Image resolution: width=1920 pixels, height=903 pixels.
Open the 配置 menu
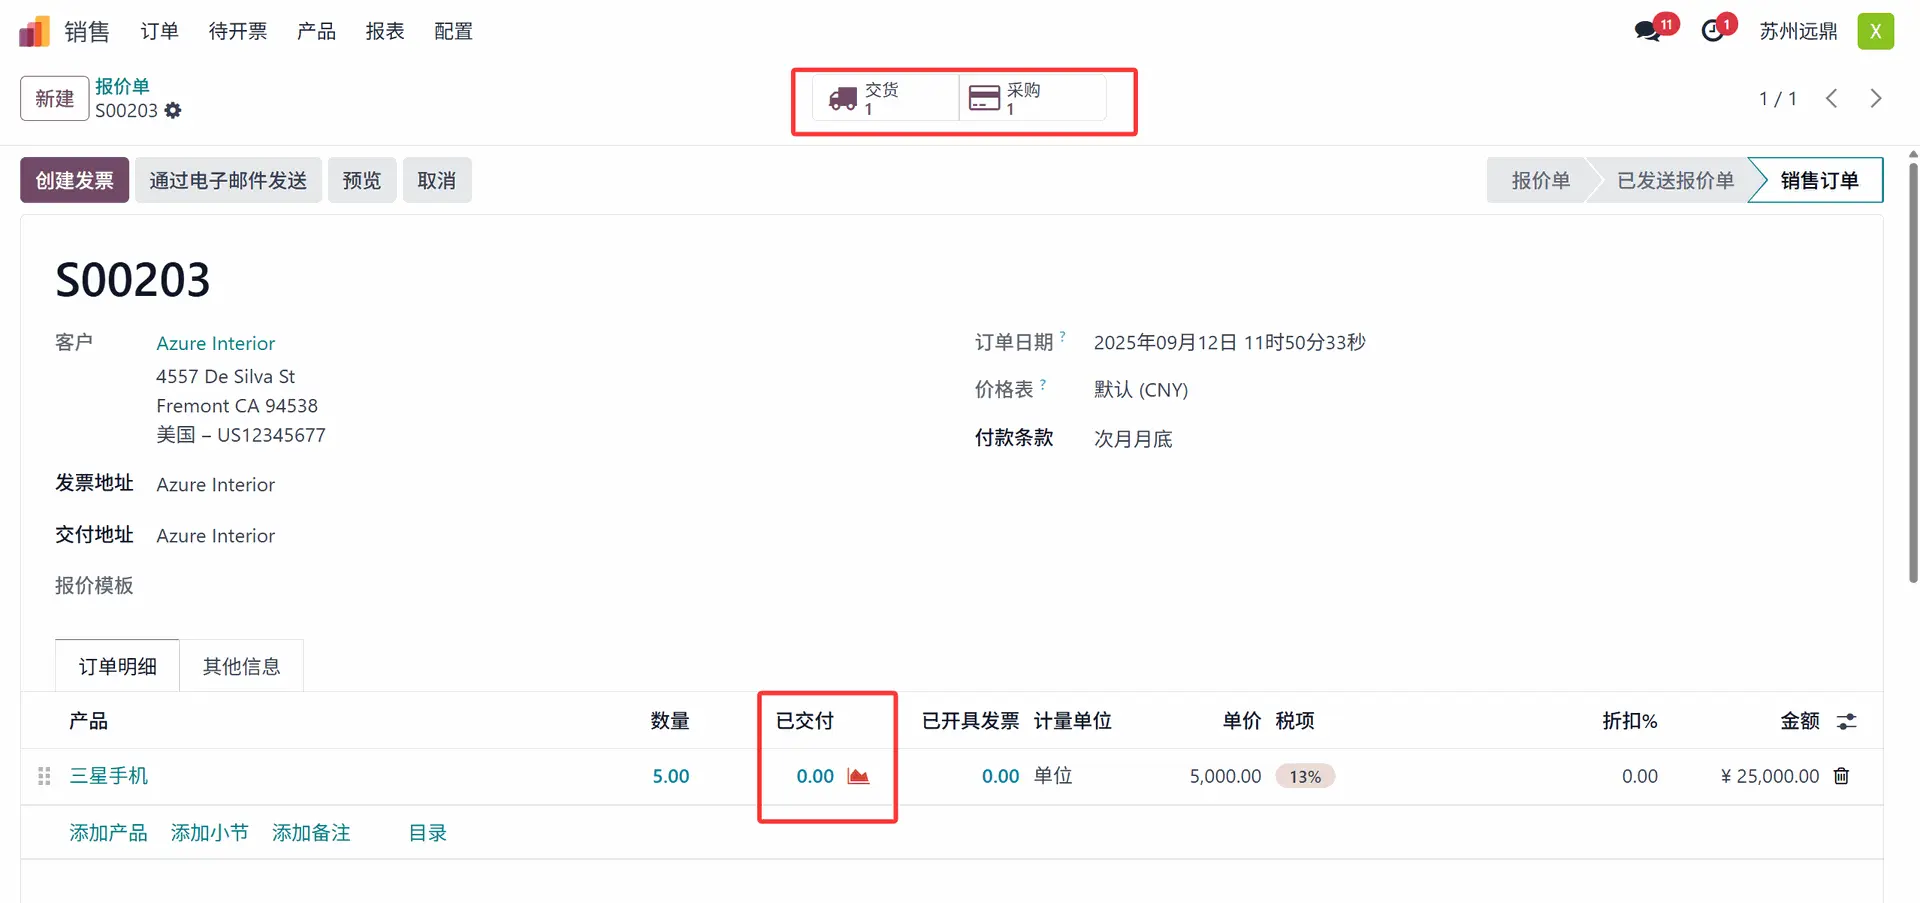[453, 32]
